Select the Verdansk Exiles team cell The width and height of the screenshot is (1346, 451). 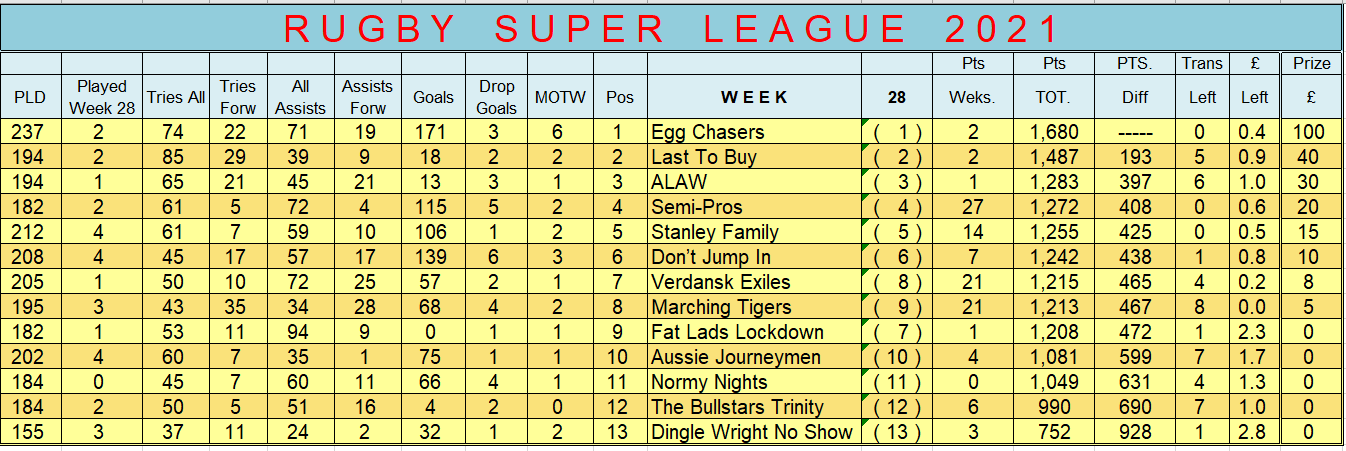[x=754, y=282]
